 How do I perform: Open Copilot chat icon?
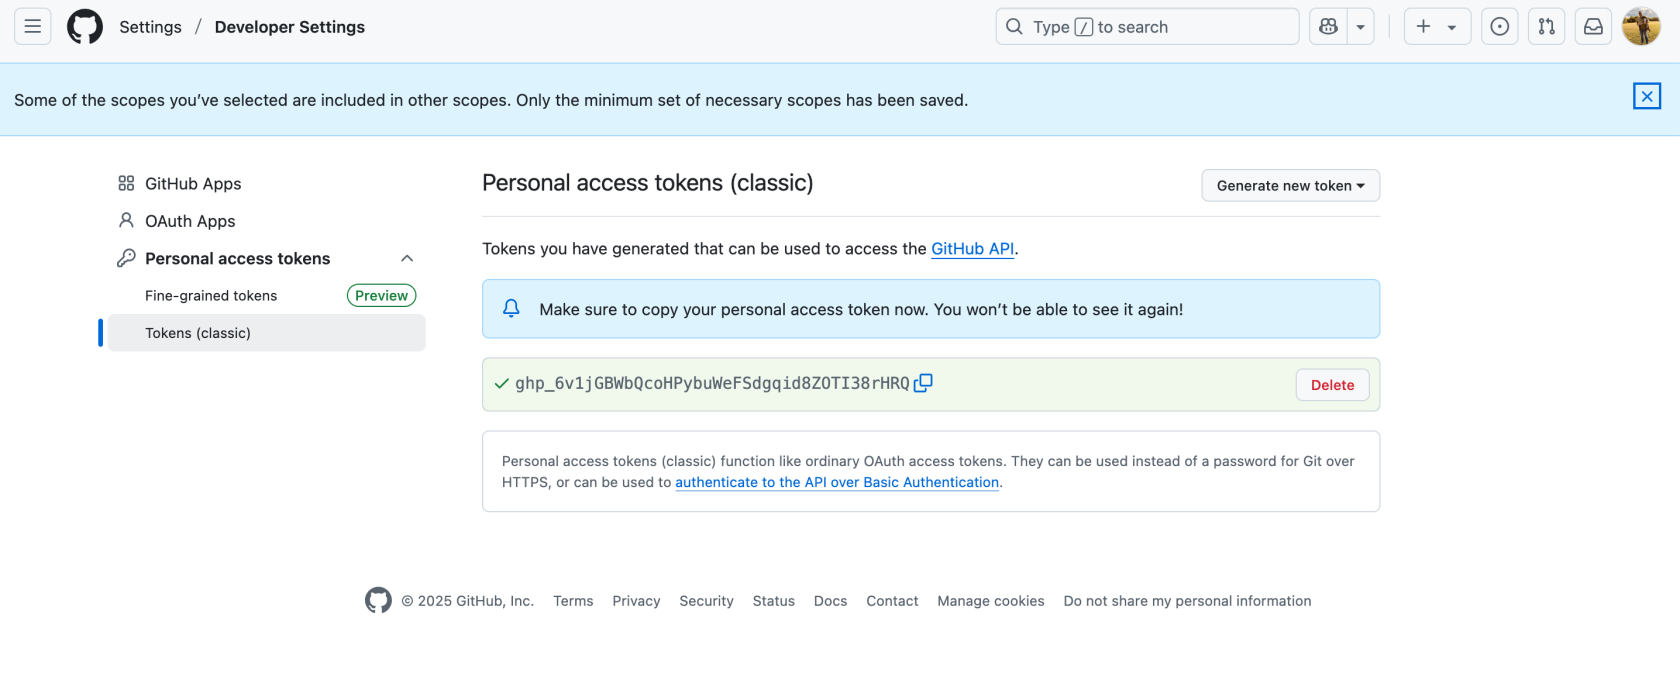(1328, 27)
